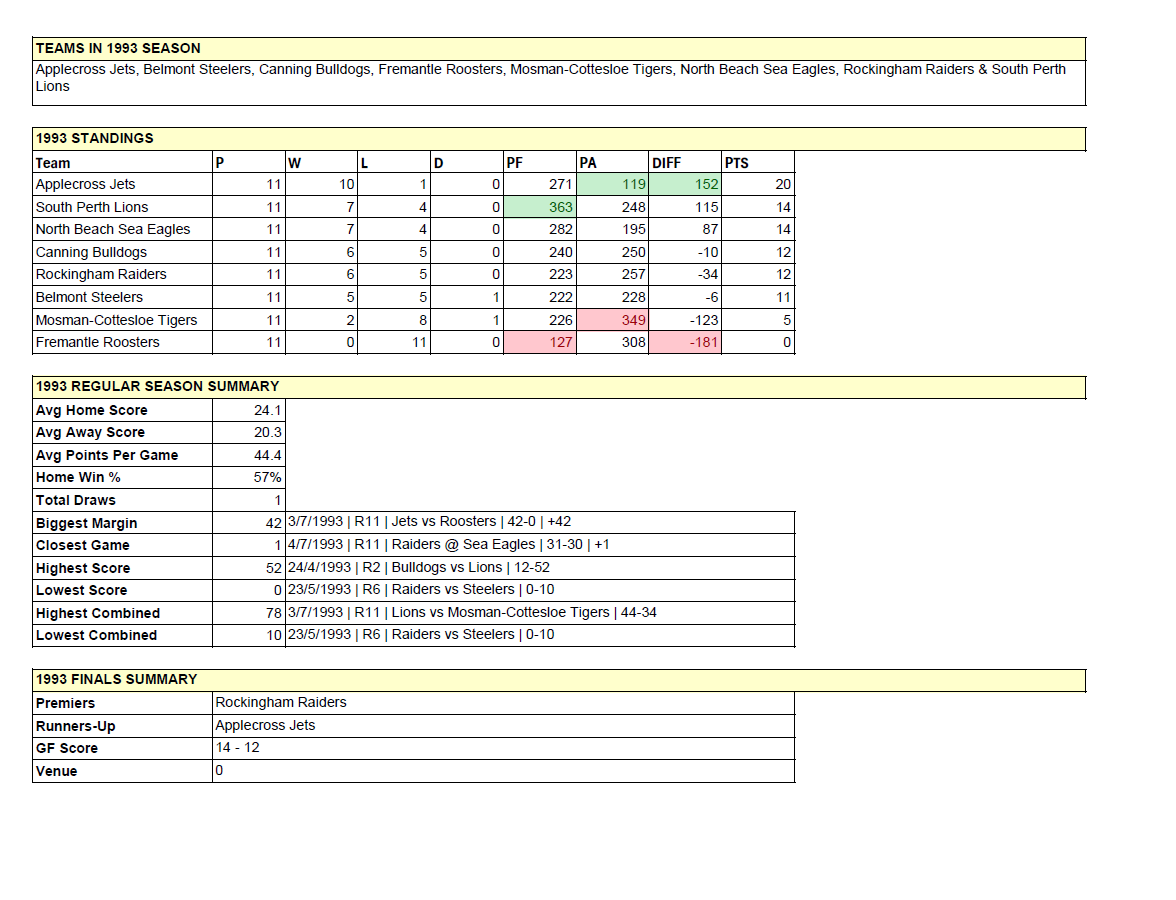Viewport: 1176px width, 900px height.
Task: Select Fremantle Roosters row name cell
Action: [x=98, y=342]
